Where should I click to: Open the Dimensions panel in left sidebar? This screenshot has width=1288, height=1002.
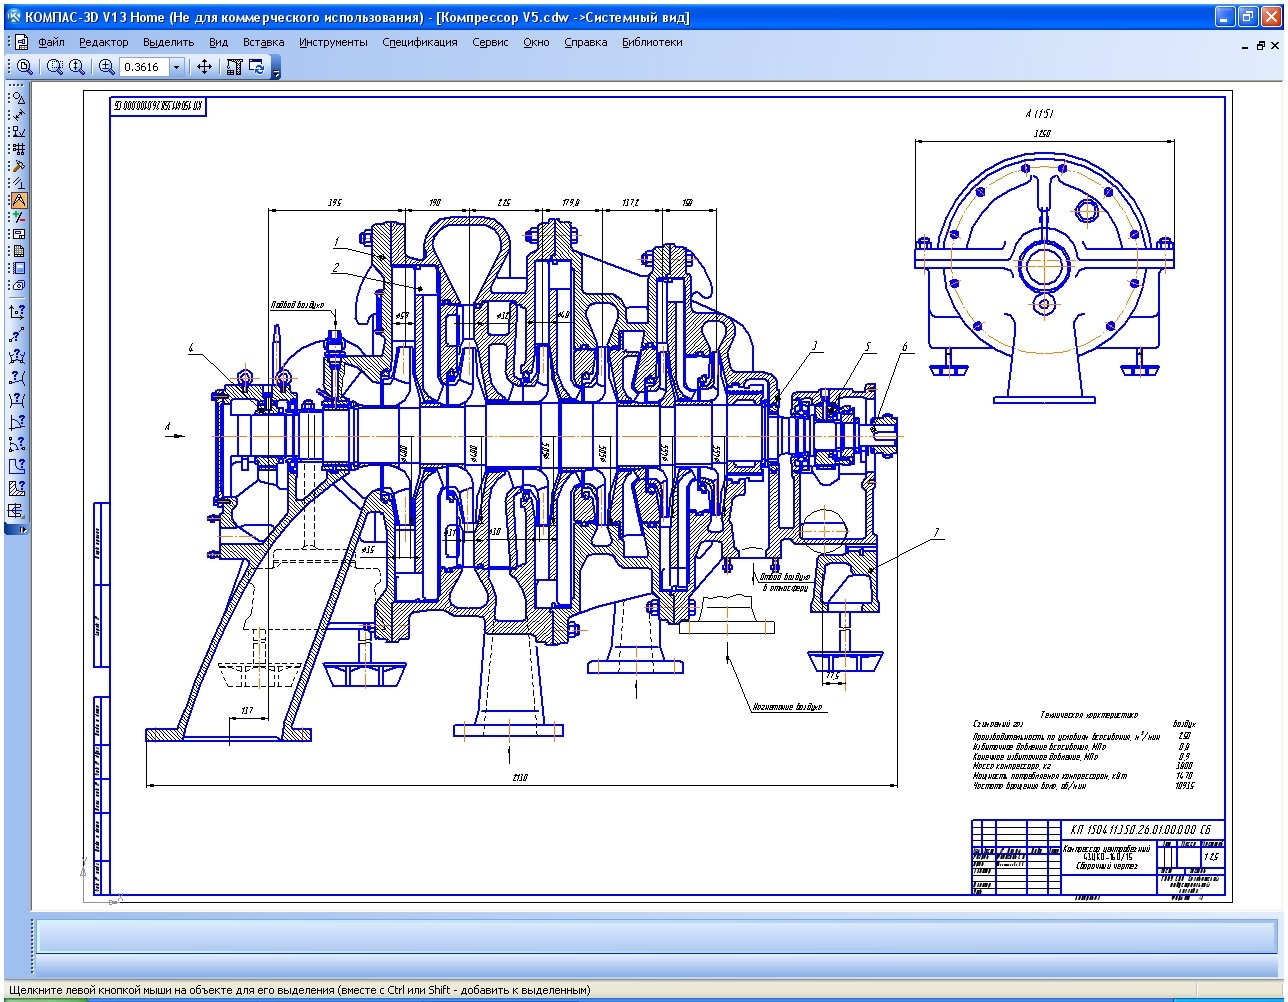click(x=17, y=114)
